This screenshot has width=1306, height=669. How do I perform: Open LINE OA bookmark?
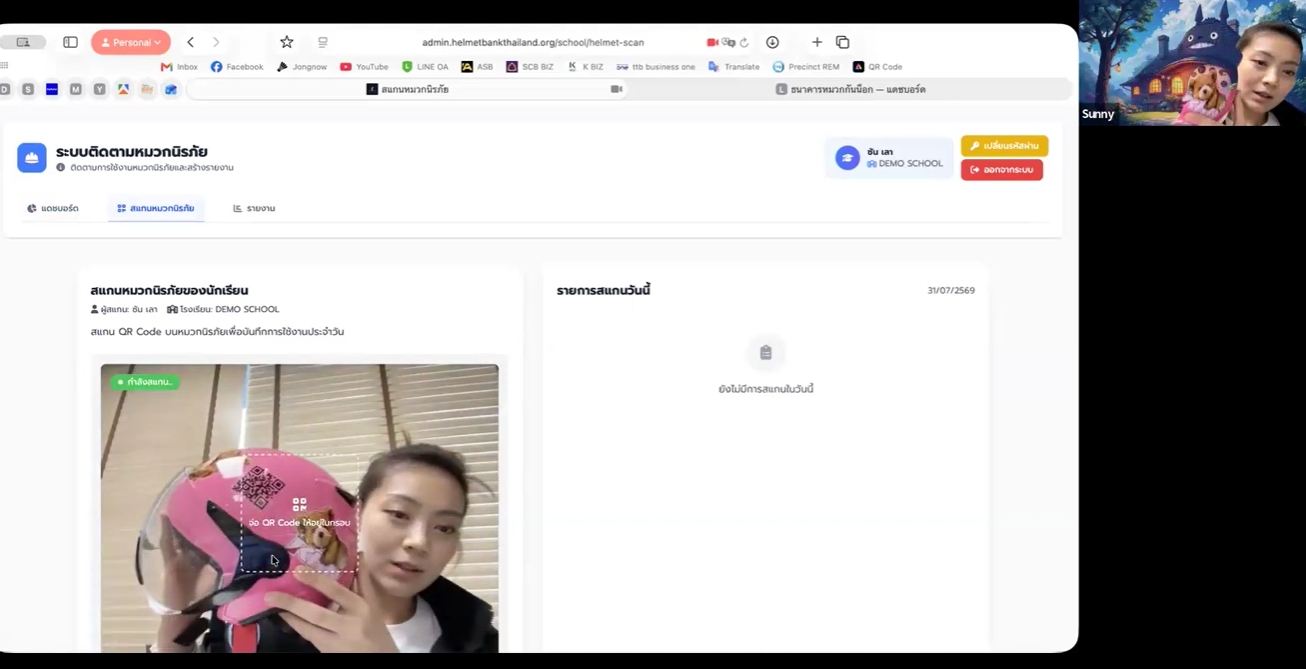tap(425, 67)
